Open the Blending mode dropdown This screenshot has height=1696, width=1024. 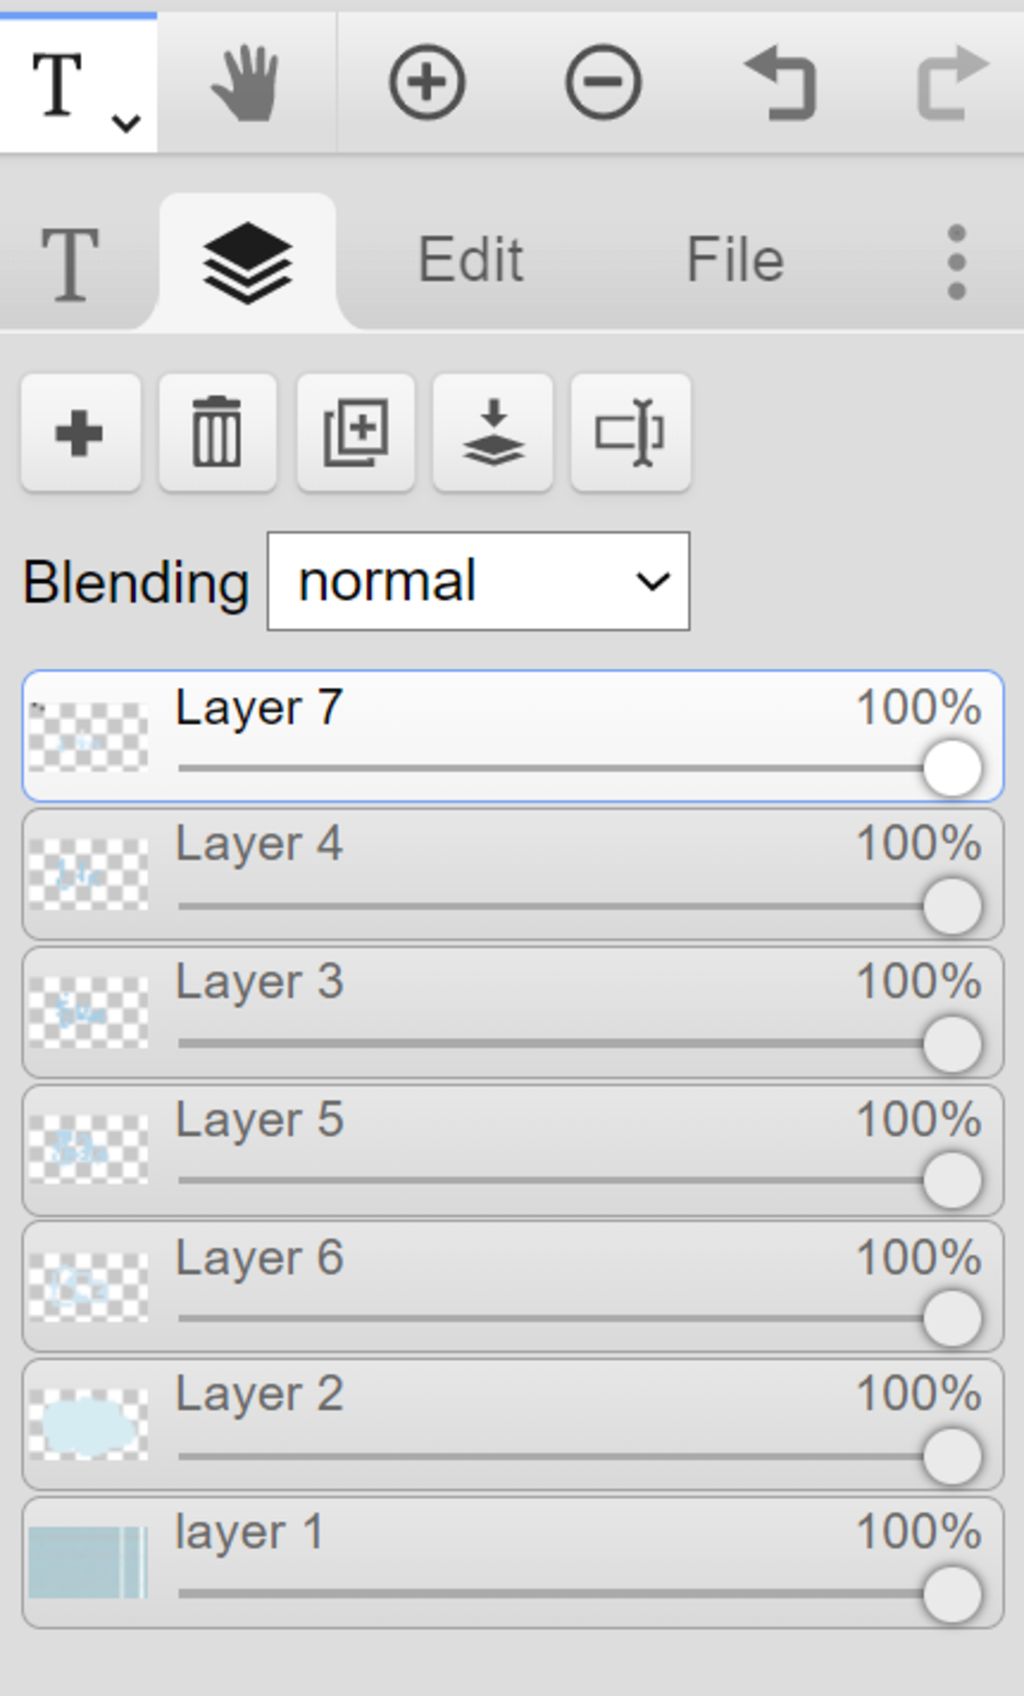pos(478,581)
